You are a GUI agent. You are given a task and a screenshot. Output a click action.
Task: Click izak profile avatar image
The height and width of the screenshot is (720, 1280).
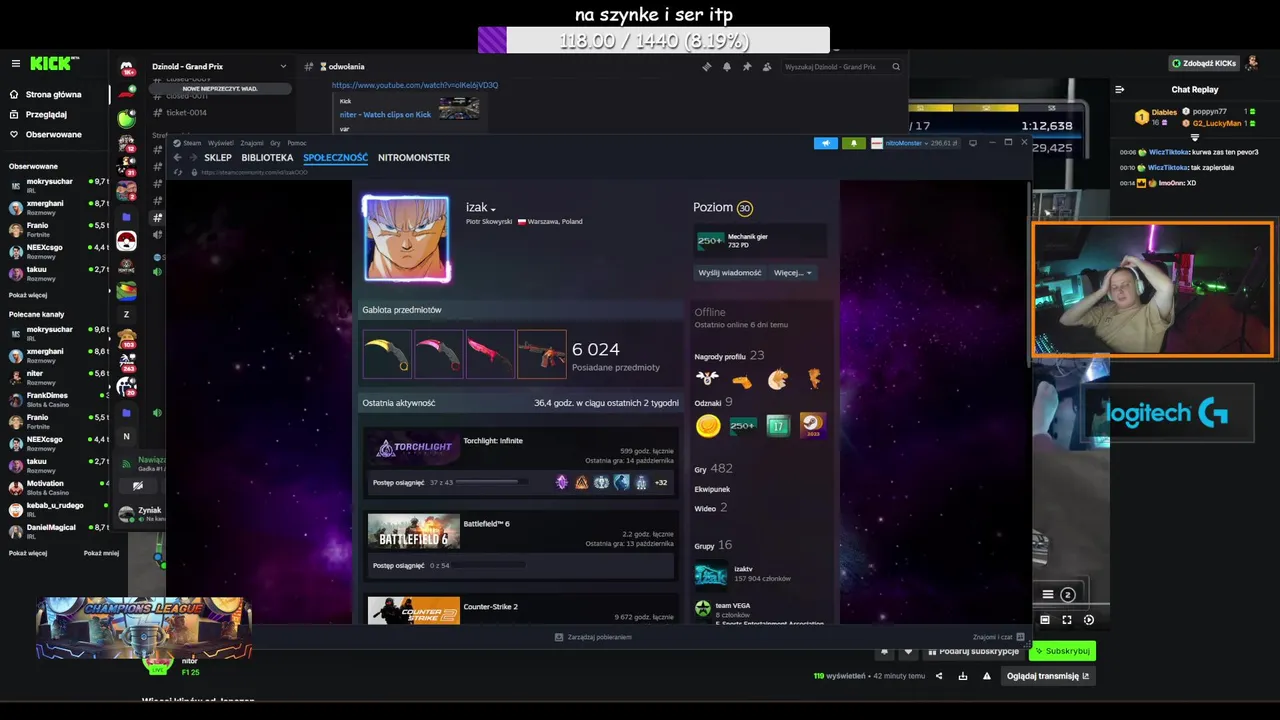click(x=406, y=238)
